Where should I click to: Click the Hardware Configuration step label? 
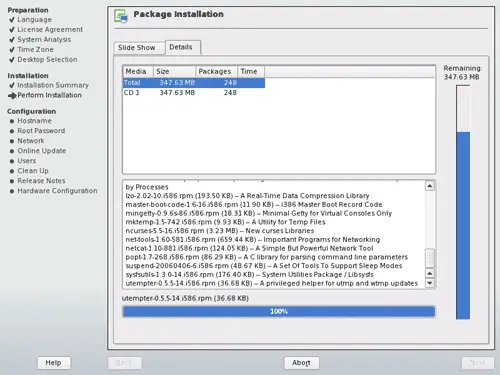point(57,191)
